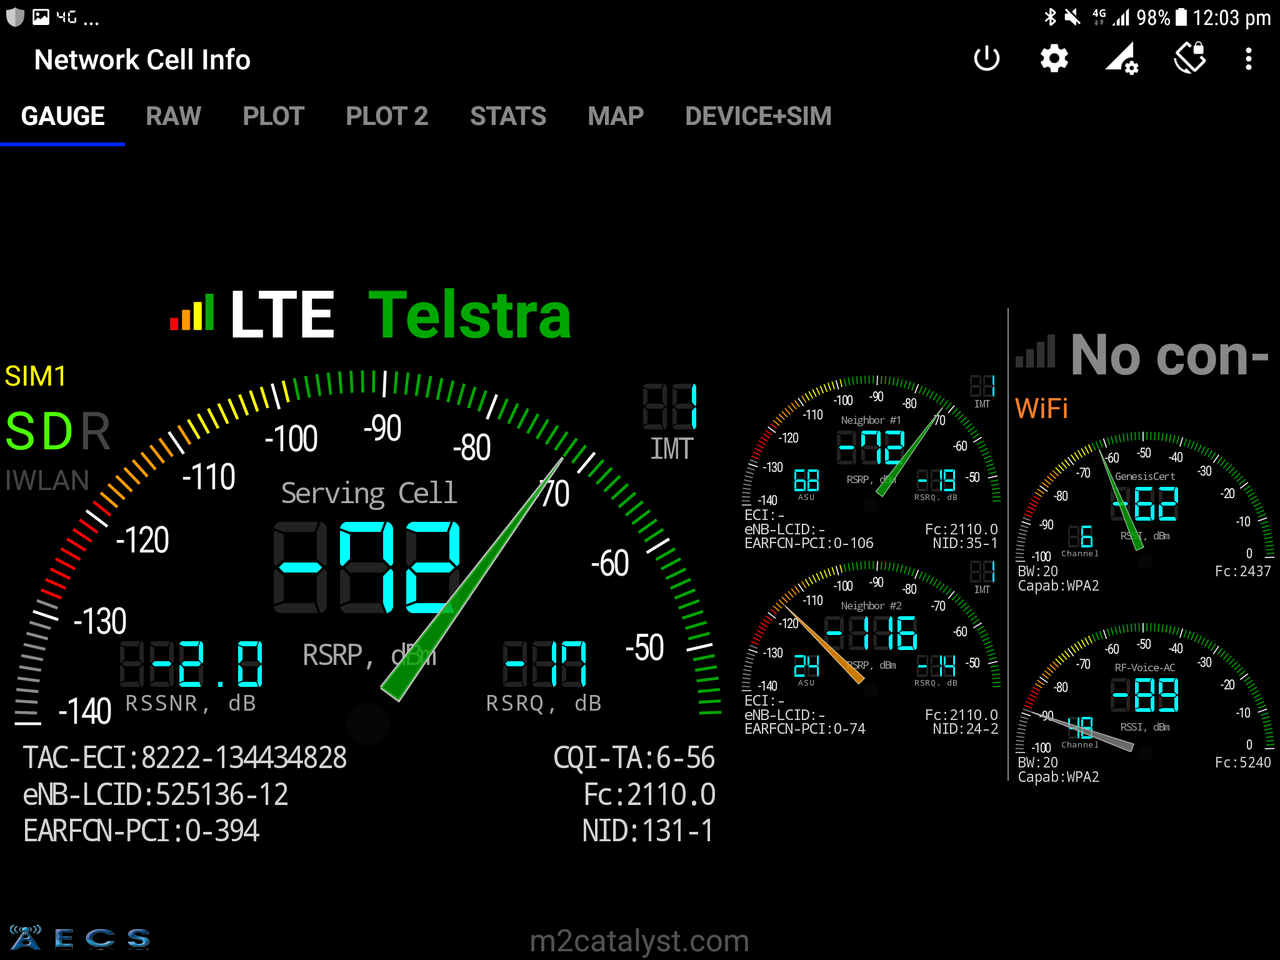Tap the Network Cell Info title
The image size is (1280, 960).
click(142, 60)
